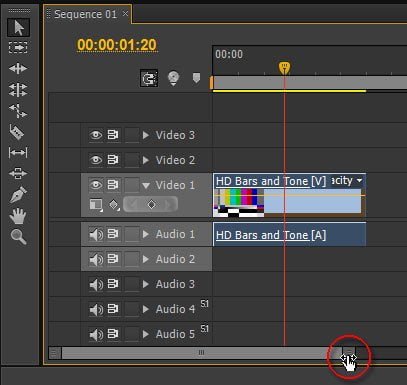Viewport: 407px width, 385px height.
Task: Toggle track lock box on Video 2
Action: point(132,160)
